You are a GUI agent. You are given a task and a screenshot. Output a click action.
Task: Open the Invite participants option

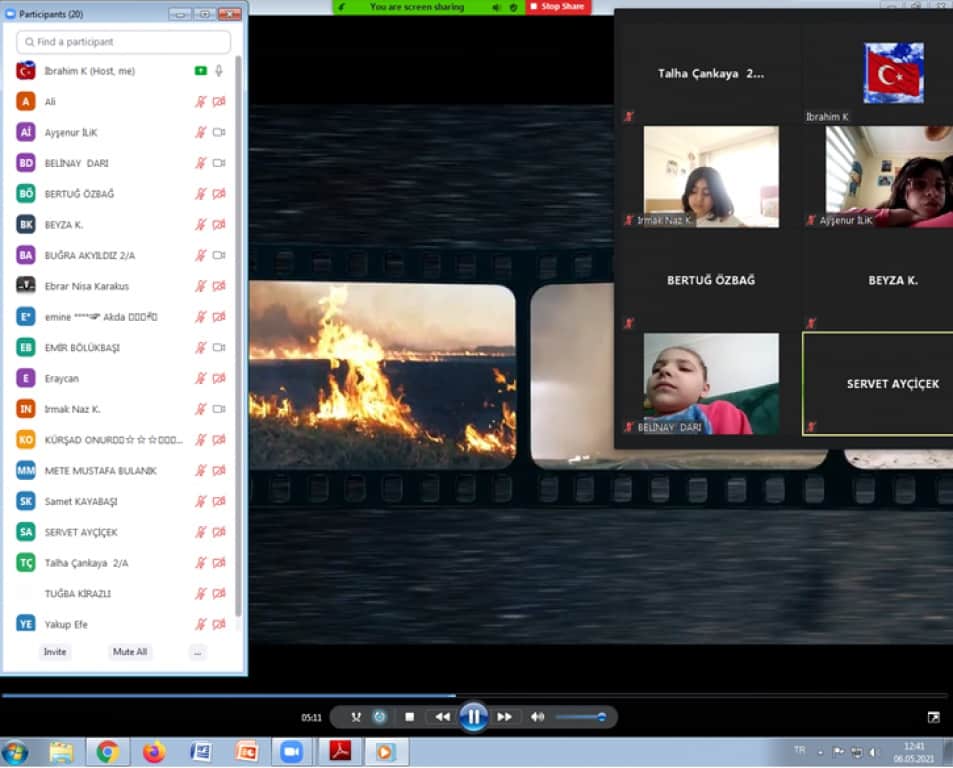point(55,652)
